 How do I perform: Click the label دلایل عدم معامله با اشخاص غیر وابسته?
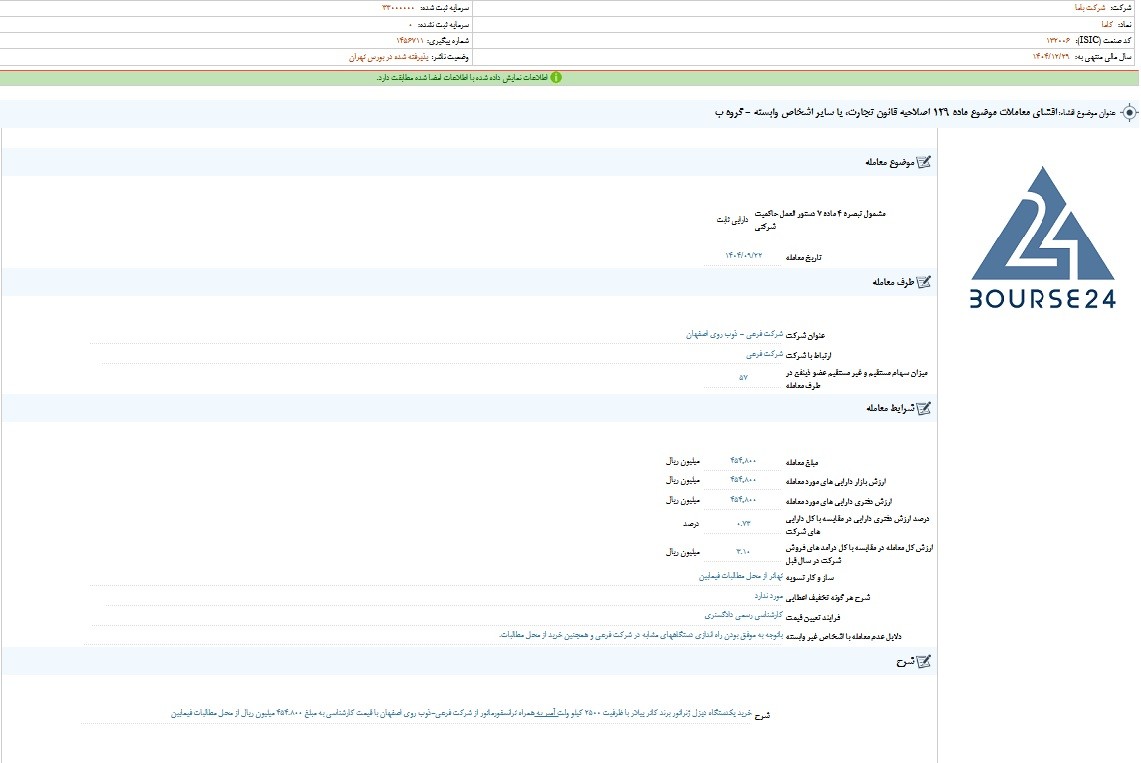(844, 637)
